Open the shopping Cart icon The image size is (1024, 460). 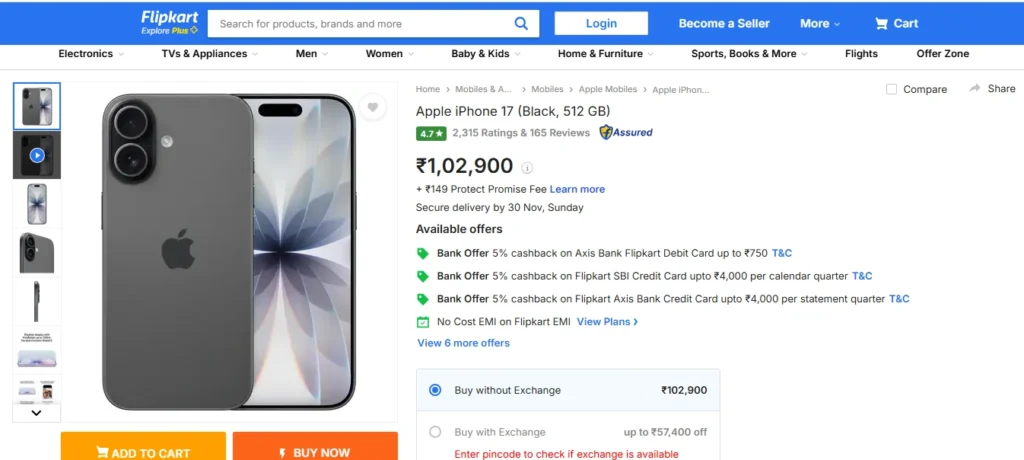881,24
